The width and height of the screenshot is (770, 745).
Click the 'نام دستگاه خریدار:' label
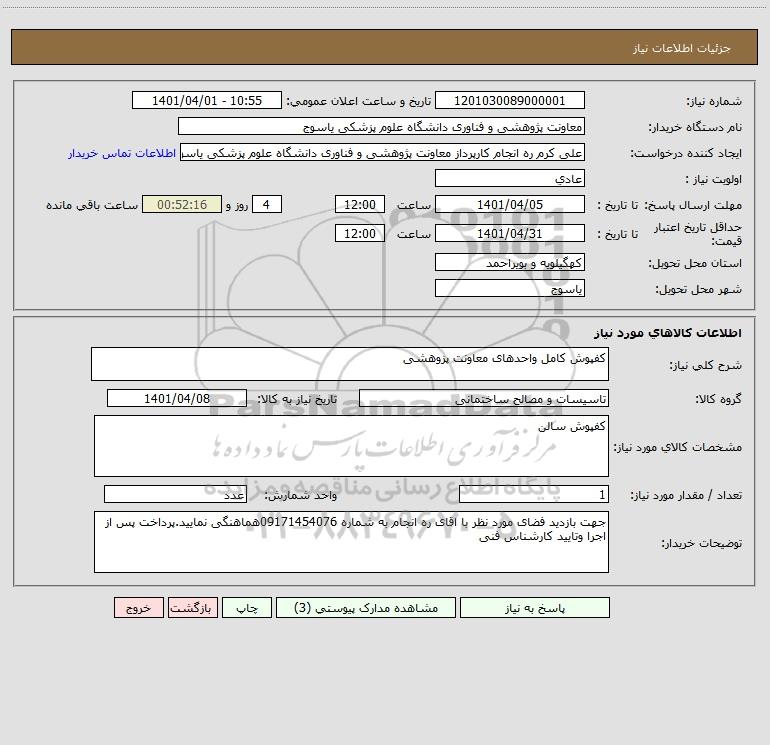coord(695,127)
